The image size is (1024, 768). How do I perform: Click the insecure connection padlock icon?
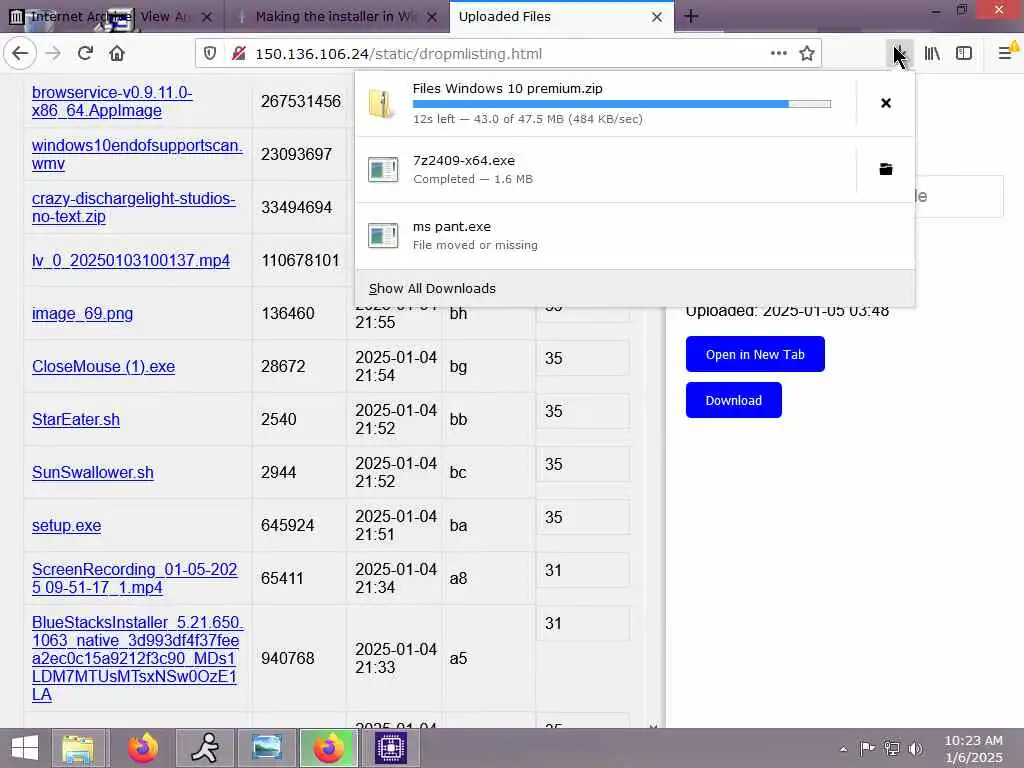pyautogui.click(x=239, y=54)
